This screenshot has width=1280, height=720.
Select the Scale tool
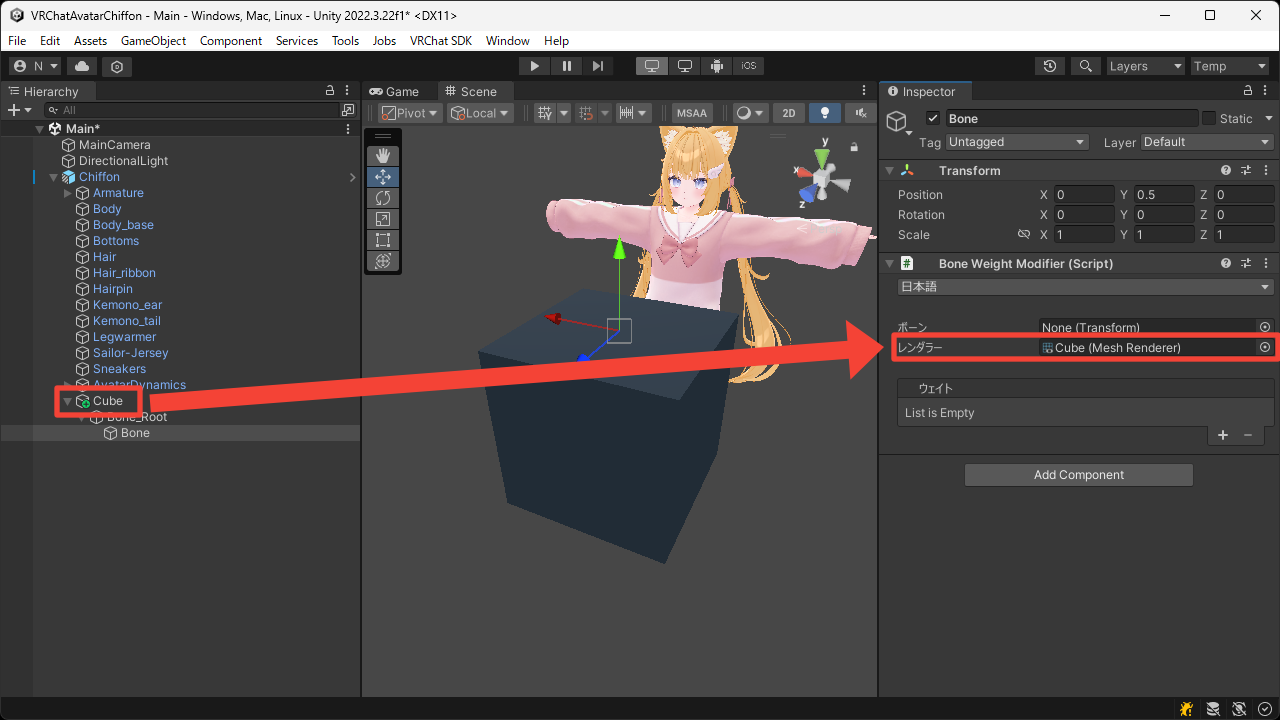[x=383, y=219]
